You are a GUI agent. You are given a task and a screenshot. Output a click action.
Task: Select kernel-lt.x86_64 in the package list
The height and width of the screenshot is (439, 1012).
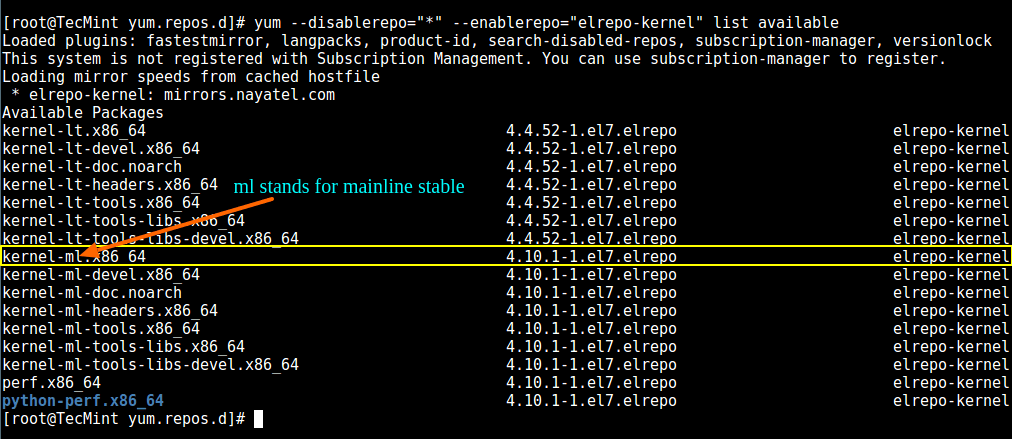(x=74, y=131)
